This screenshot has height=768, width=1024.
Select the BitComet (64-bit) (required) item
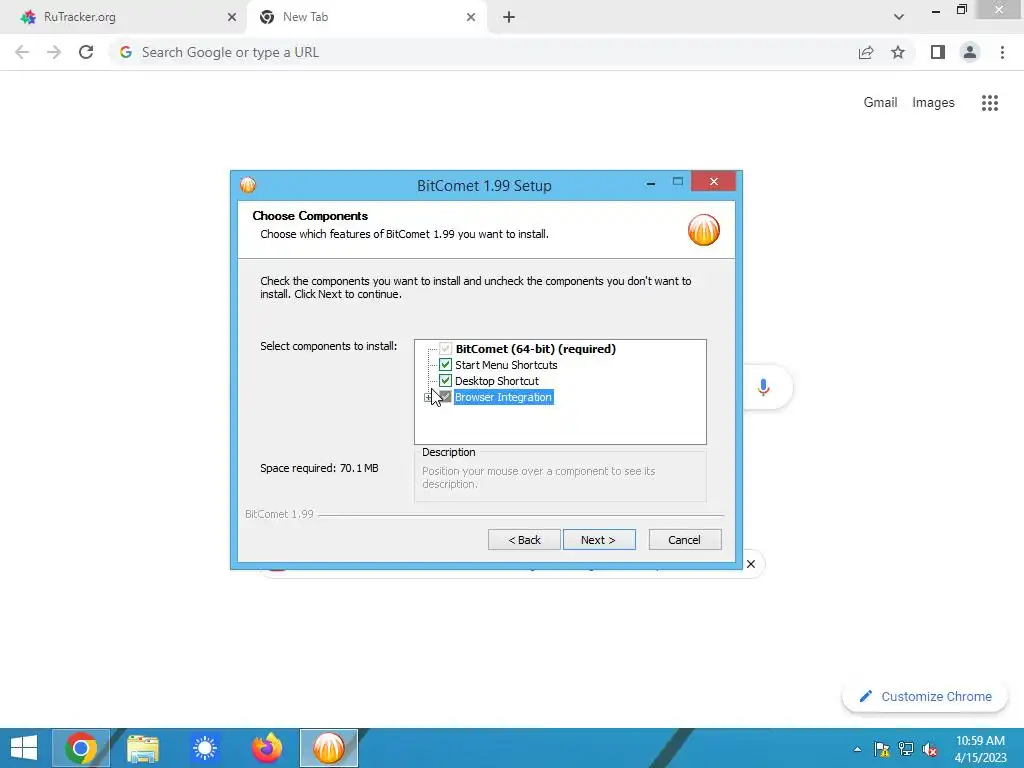click(x=535, y=349)
